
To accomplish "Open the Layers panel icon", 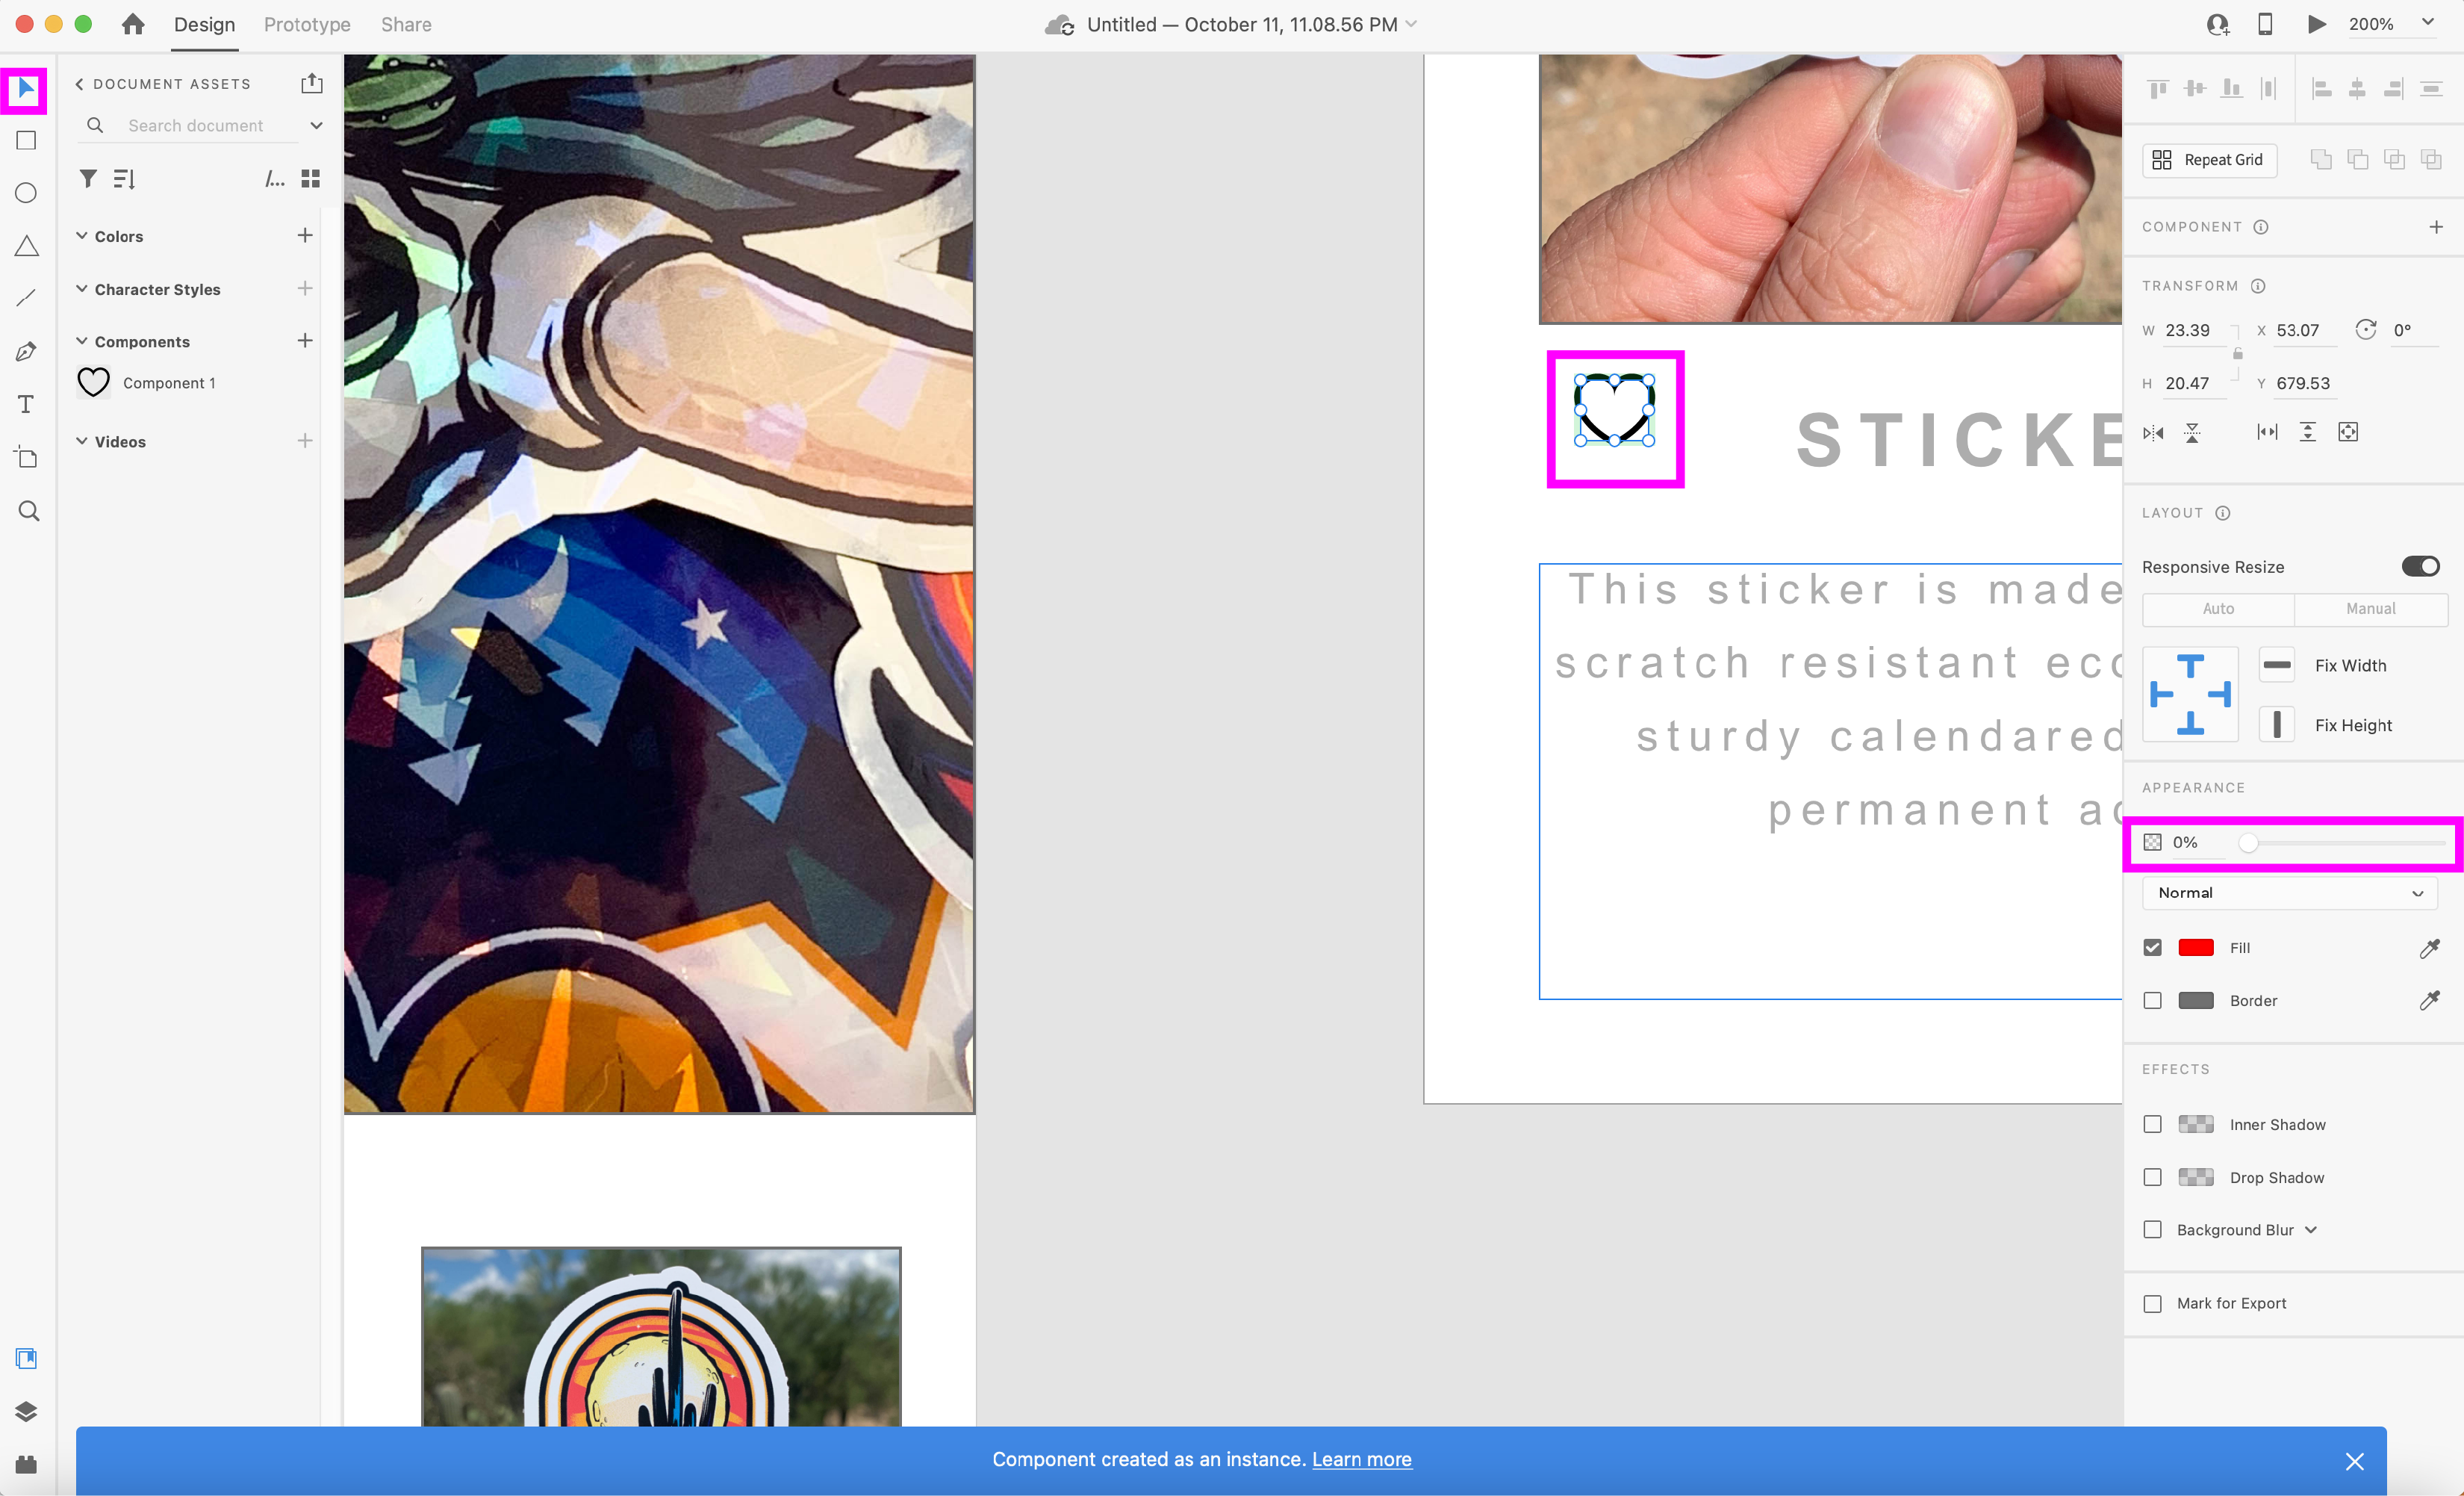I will [x=27, y=1411].
